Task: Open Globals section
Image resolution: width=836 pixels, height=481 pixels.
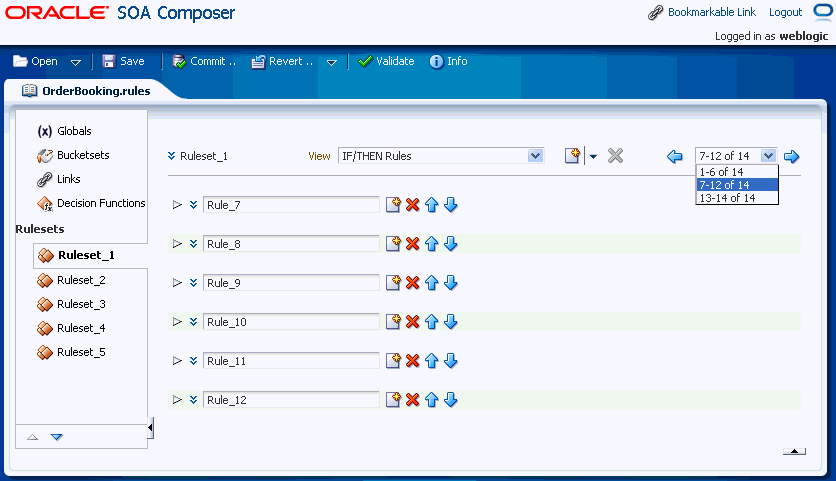Action: coord(65,131)
